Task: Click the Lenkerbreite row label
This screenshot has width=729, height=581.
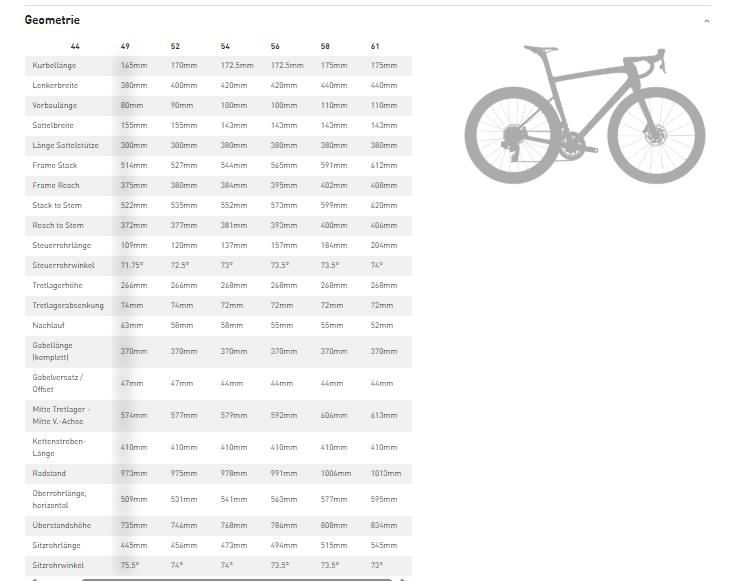Action: 54,85
